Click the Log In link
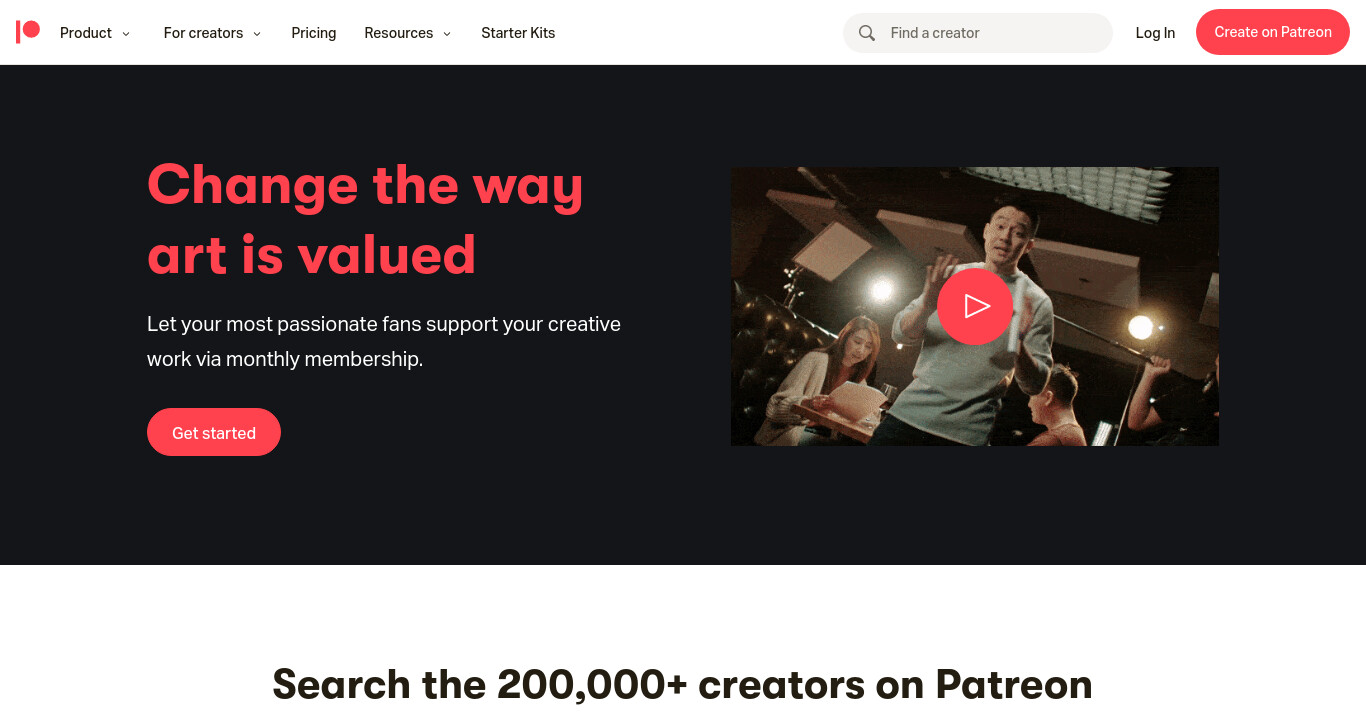The width and height of the screenshot is (1366, 720). tap(1155, 33)
